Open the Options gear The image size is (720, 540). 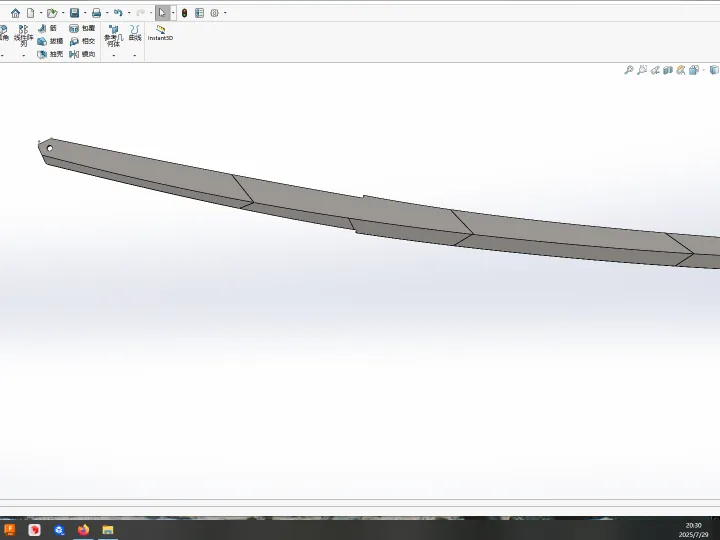(214, 13)
